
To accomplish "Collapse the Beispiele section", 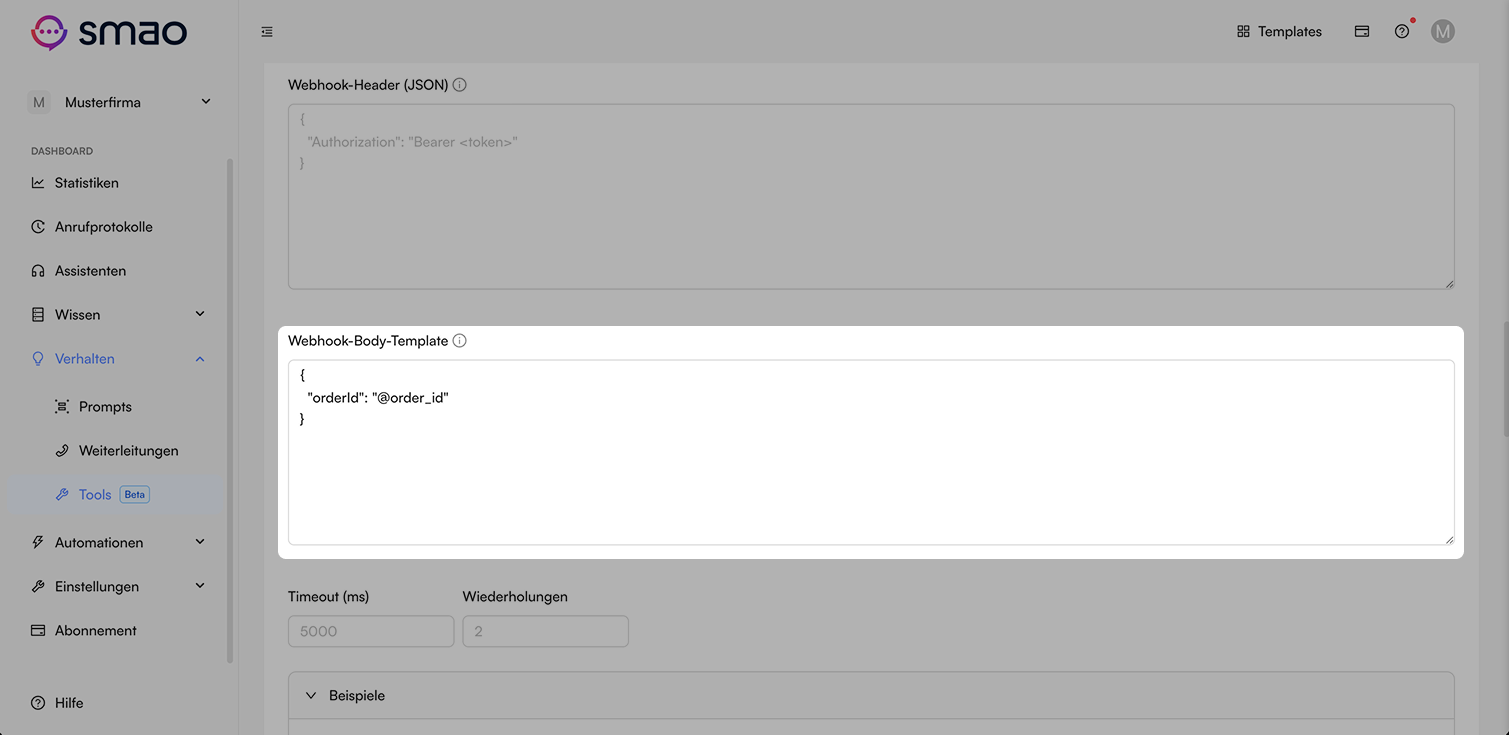I will click(871, 695).
